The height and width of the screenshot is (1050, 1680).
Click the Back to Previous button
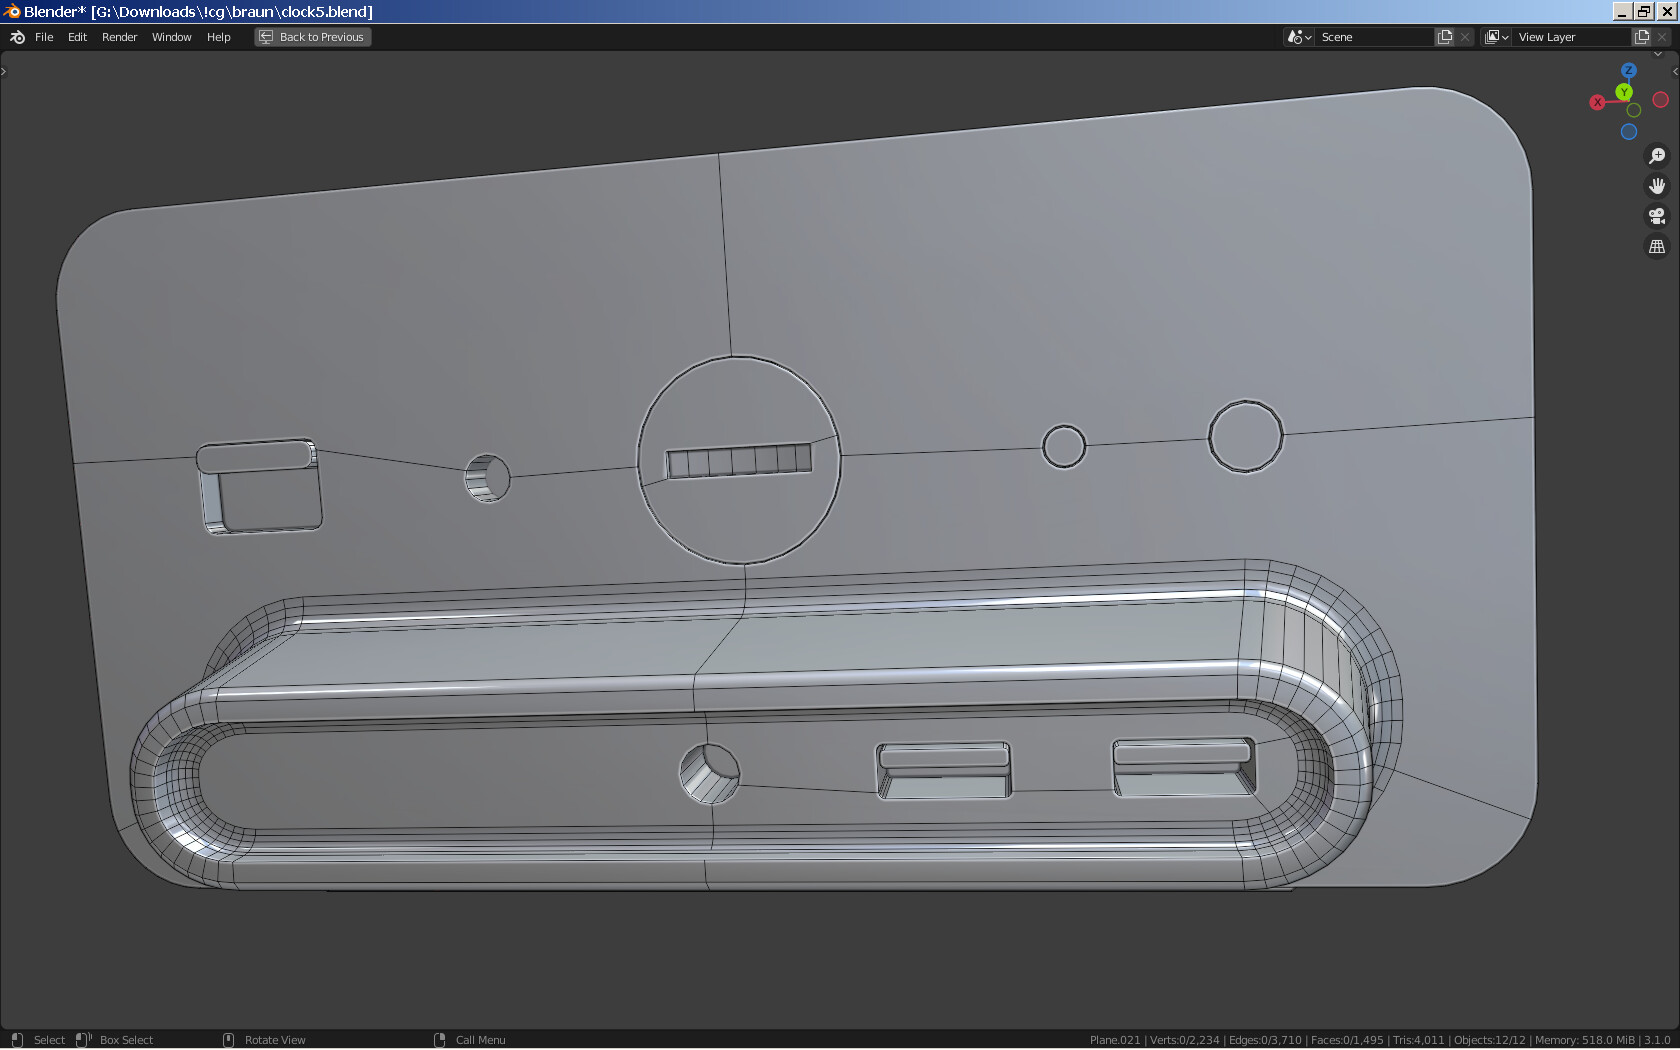(312, 37)
